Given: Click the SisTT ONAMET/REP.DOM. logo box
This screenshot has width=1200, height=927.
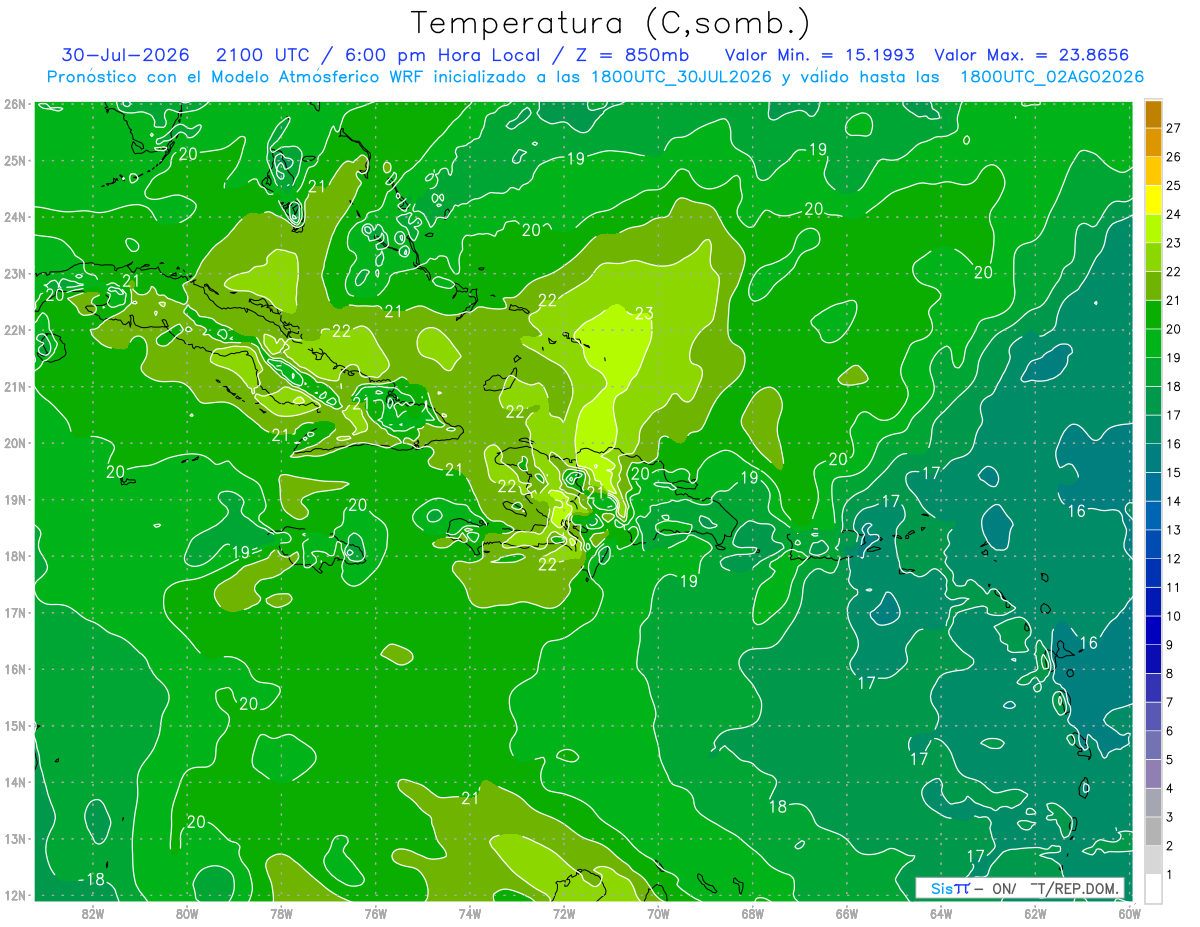Looking at the screenshot, I should (1019, 888).
